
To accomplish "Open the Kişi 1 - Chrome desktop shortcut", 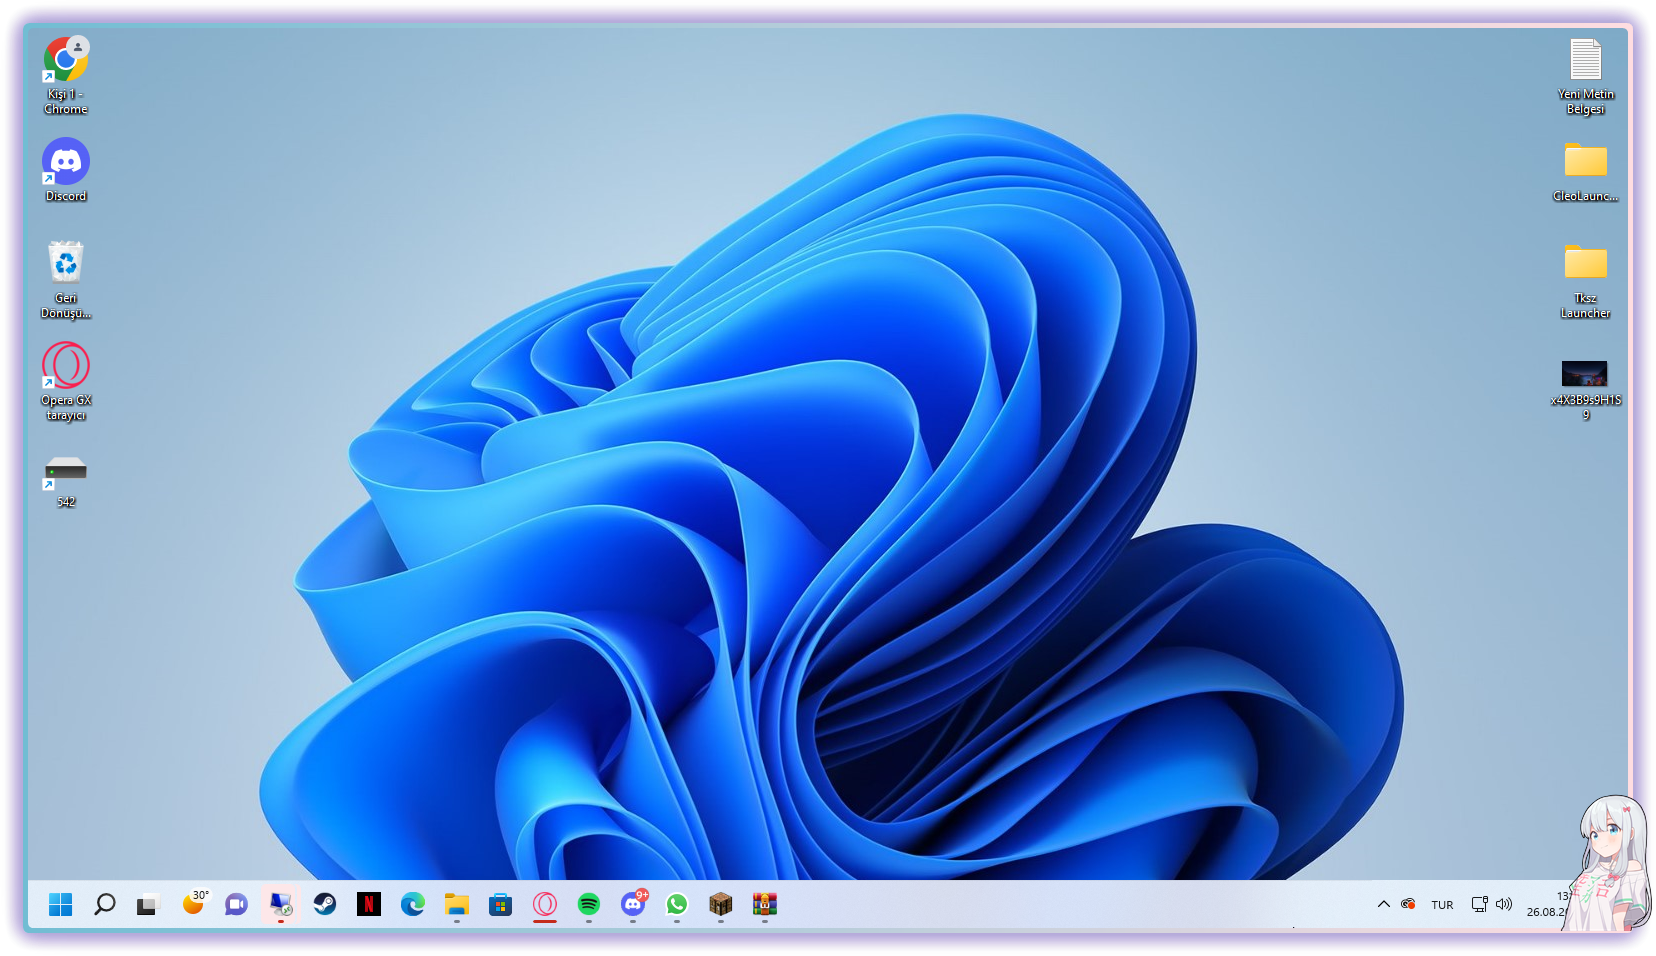I will coord(66,76).
